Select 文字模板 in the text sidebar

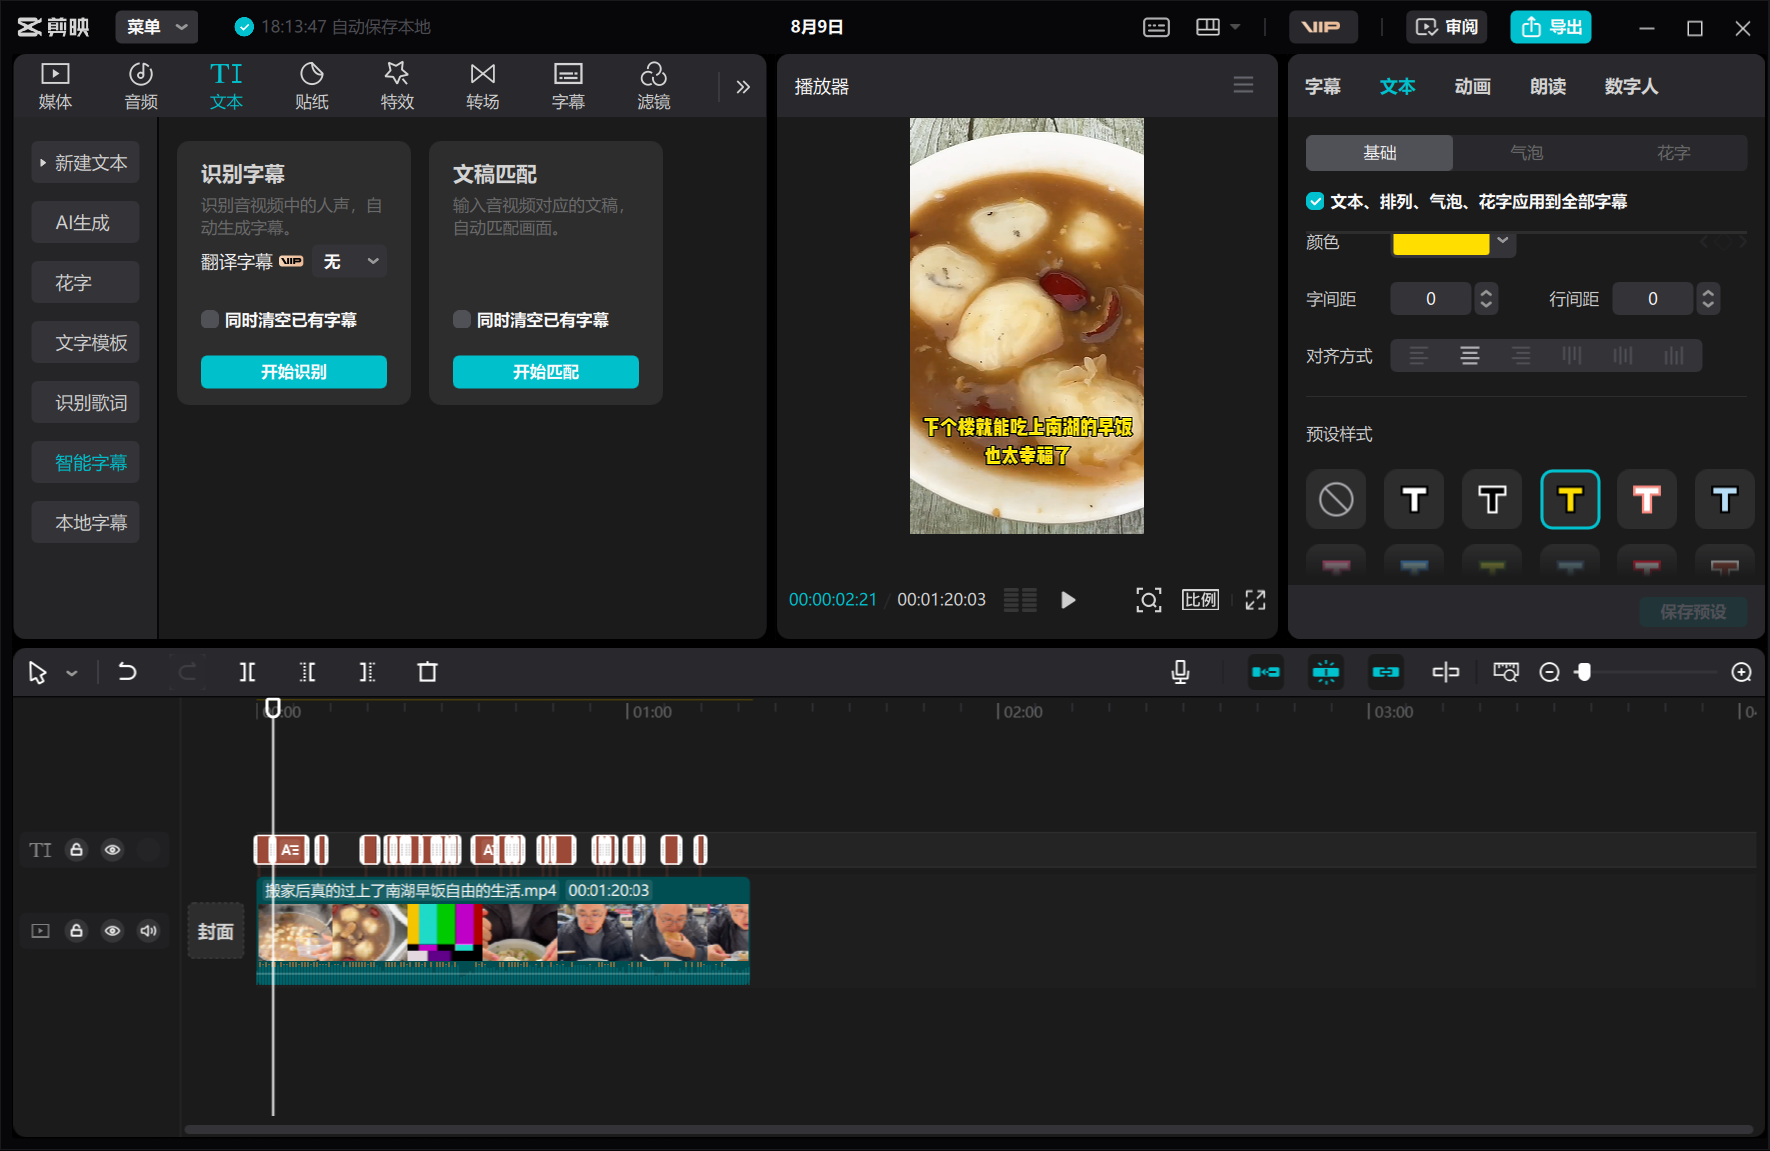85,343
